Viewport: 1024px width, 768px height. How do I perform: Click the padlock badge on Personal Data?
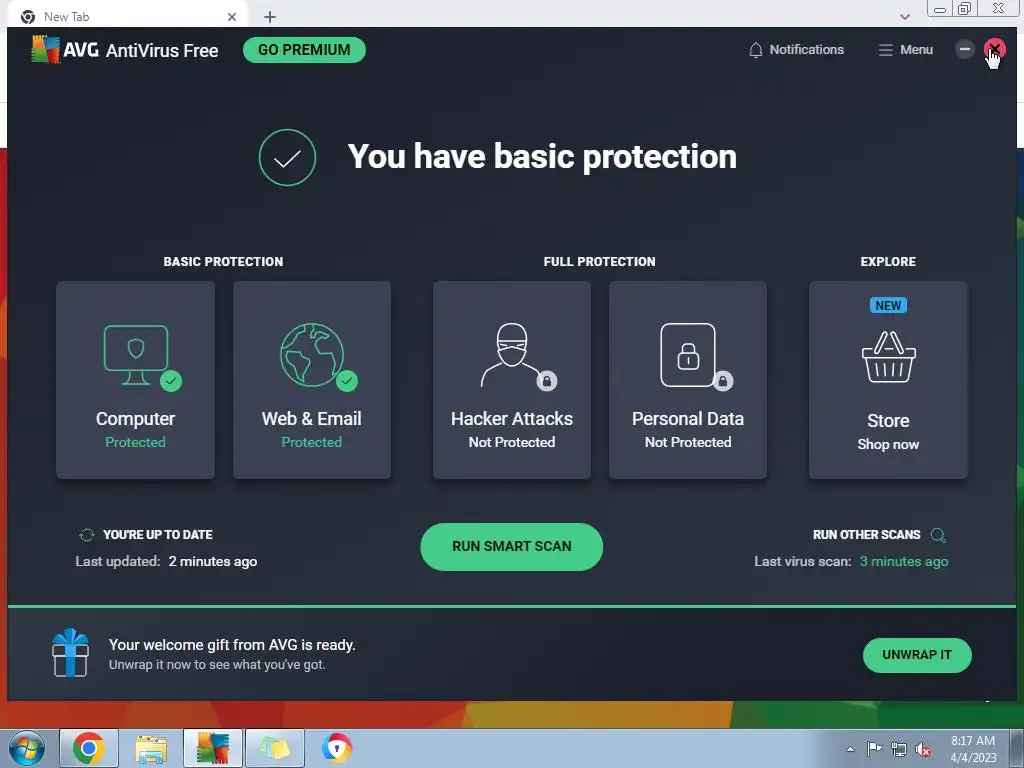pos(723,380)
